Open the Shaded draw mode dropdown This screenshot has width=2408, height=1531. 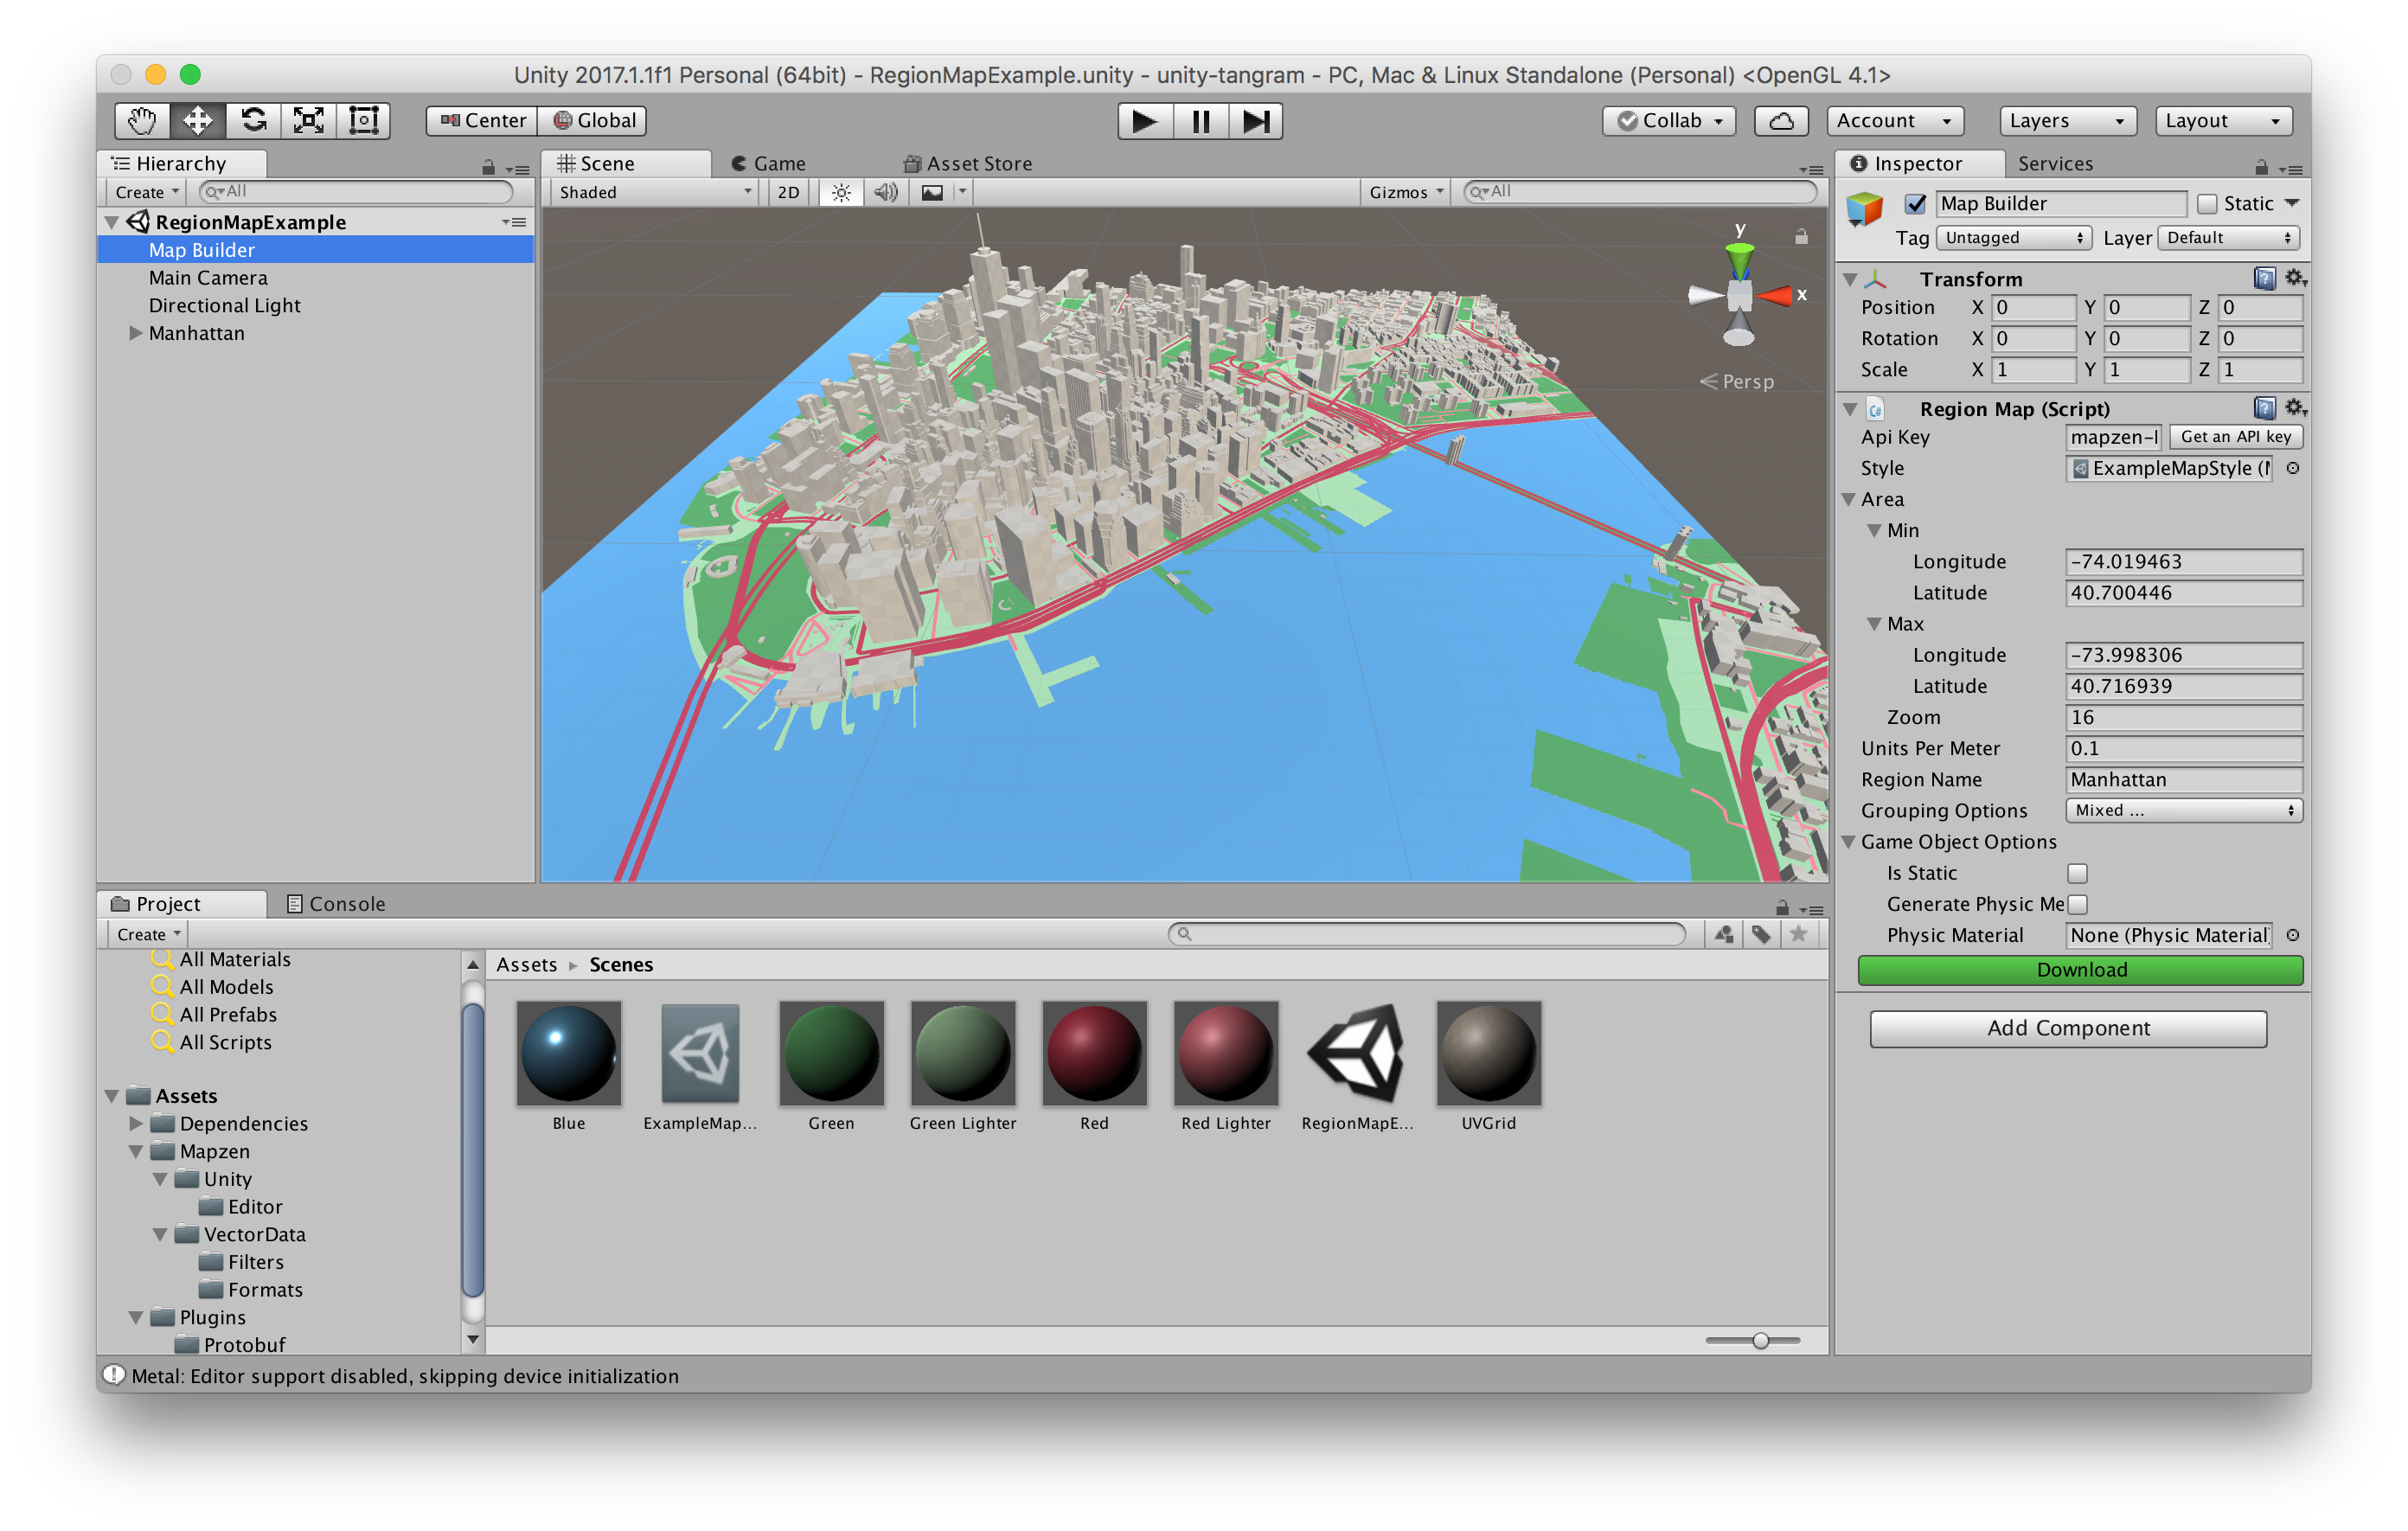[654, 192]
